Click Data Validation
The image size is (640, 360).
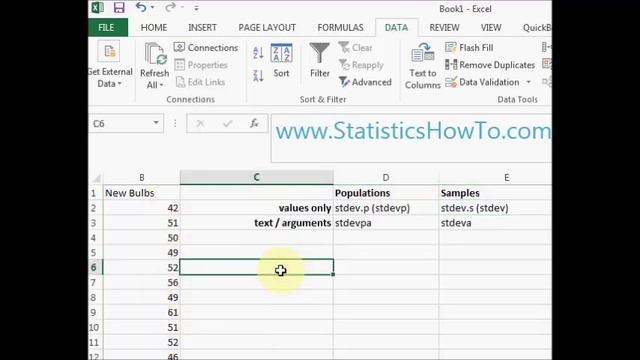click(x=482, y=82)
